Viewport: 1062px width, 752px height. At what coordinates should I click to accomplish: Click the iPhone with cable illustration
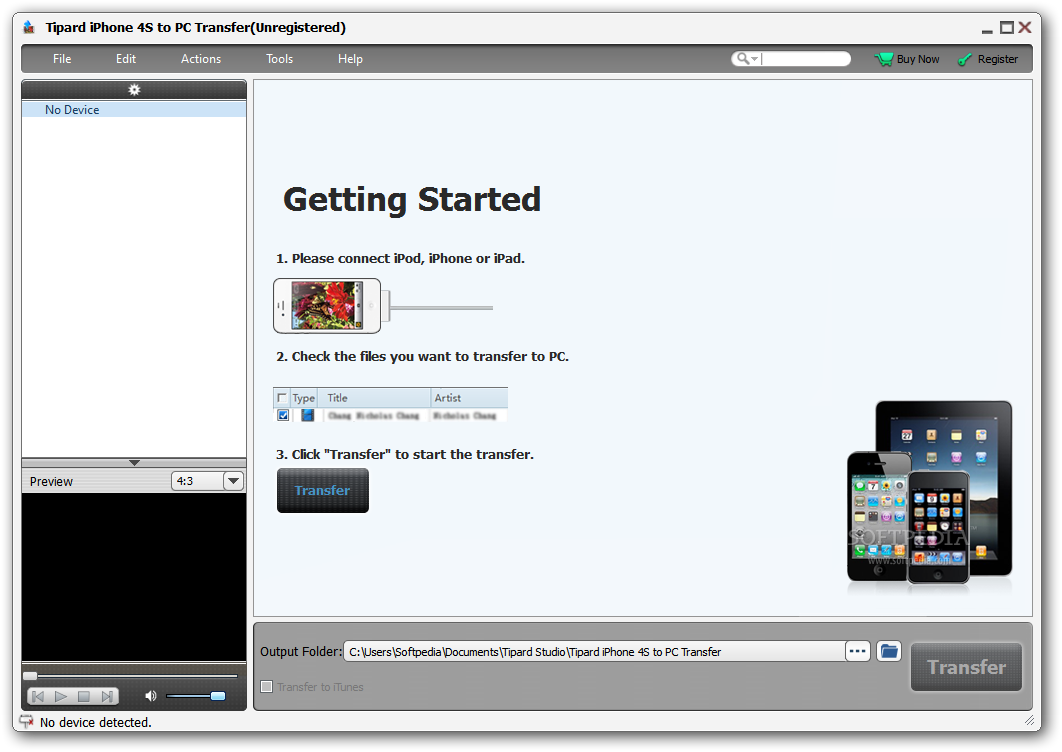(383, 306)
